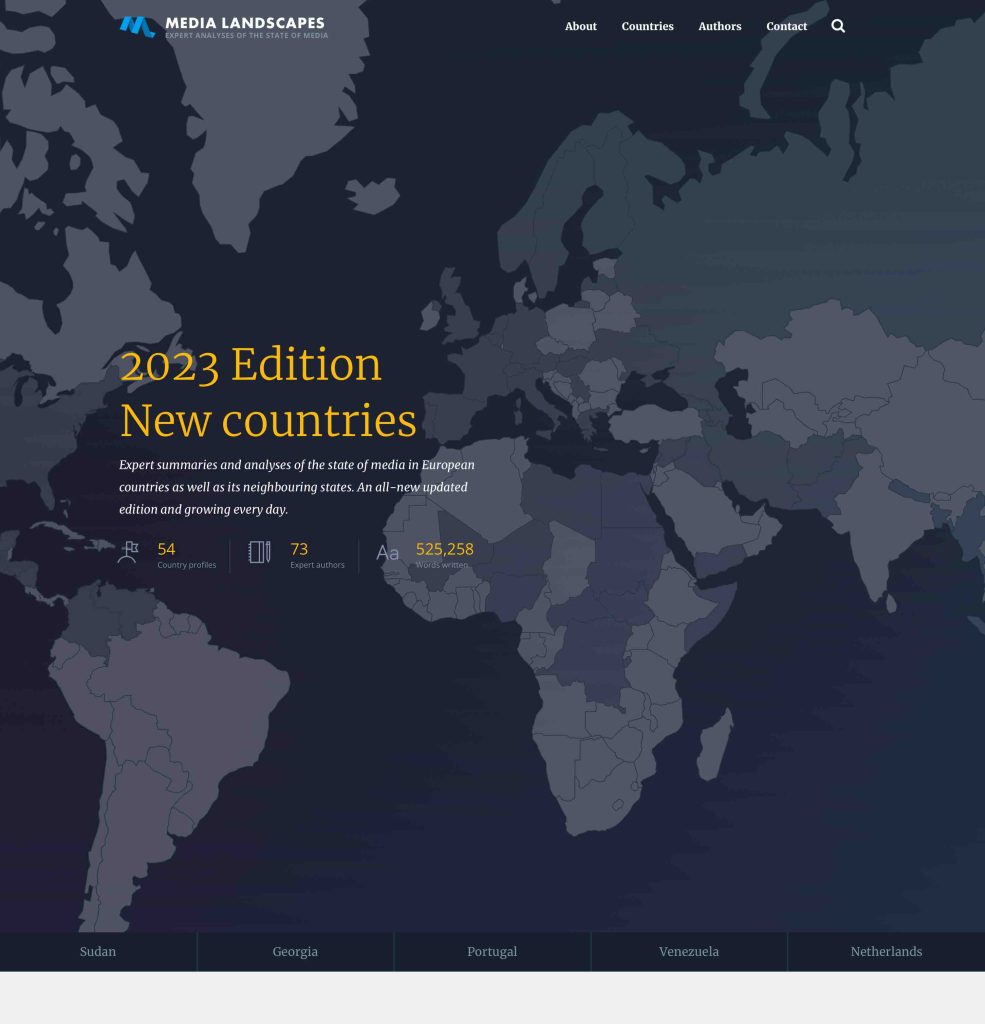Navigate to the Contact page
Screen dimensions: 985x1024
[786, 26]
